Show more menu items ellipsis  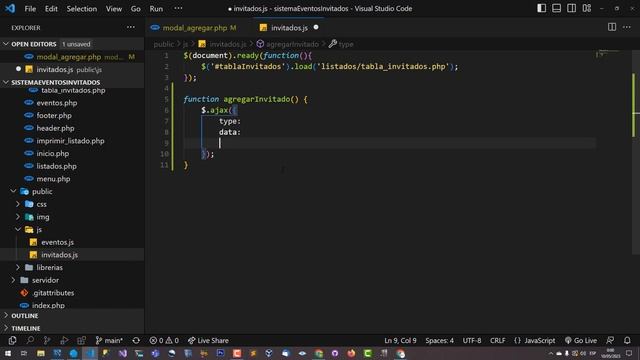tap(178, 9)
